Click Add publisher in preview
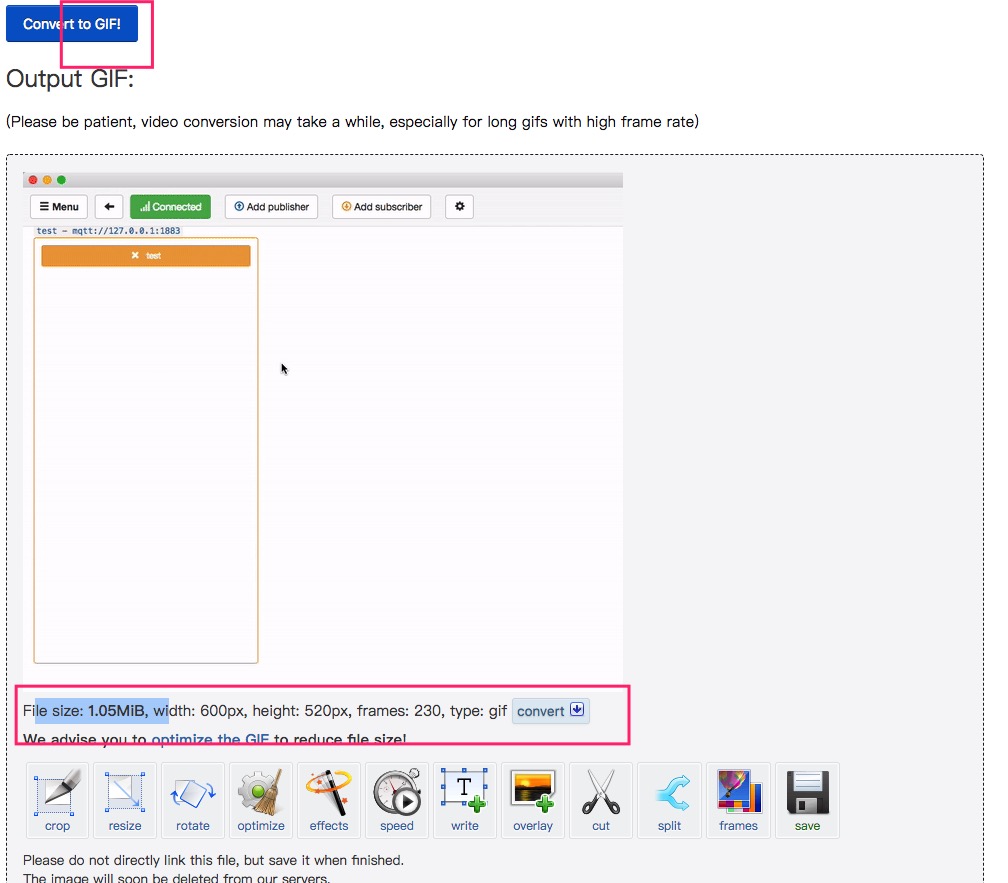Image resolution: width=1008 pixels, height=883 pixels. 271,206
